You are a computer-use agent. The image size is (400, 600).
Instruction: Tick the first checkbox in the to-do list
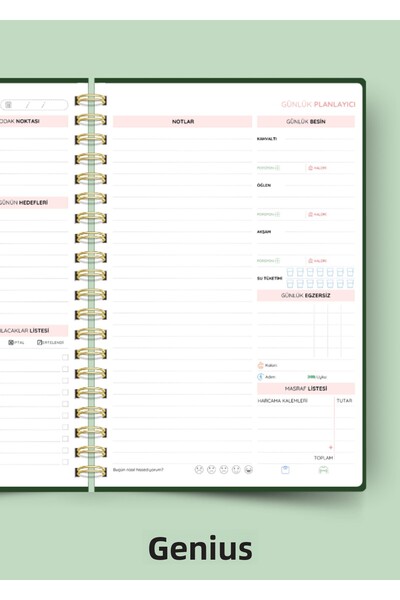pos(65,357)
